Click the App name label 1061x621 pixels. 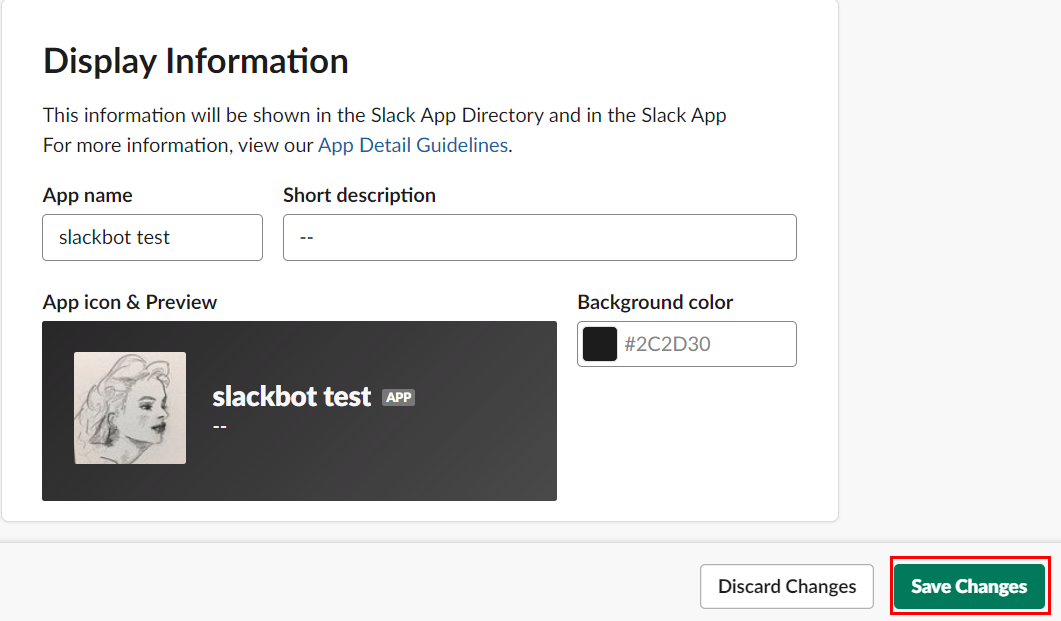point(87,195)
